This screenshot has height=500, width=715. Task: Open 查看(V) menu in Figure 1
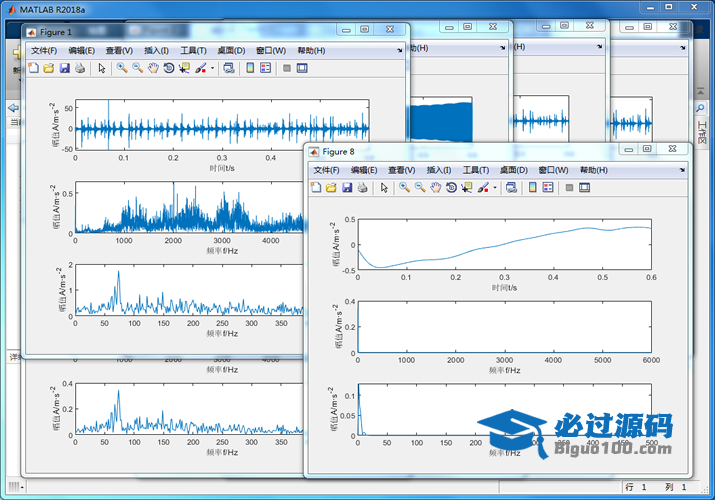[x=119, y=51]
